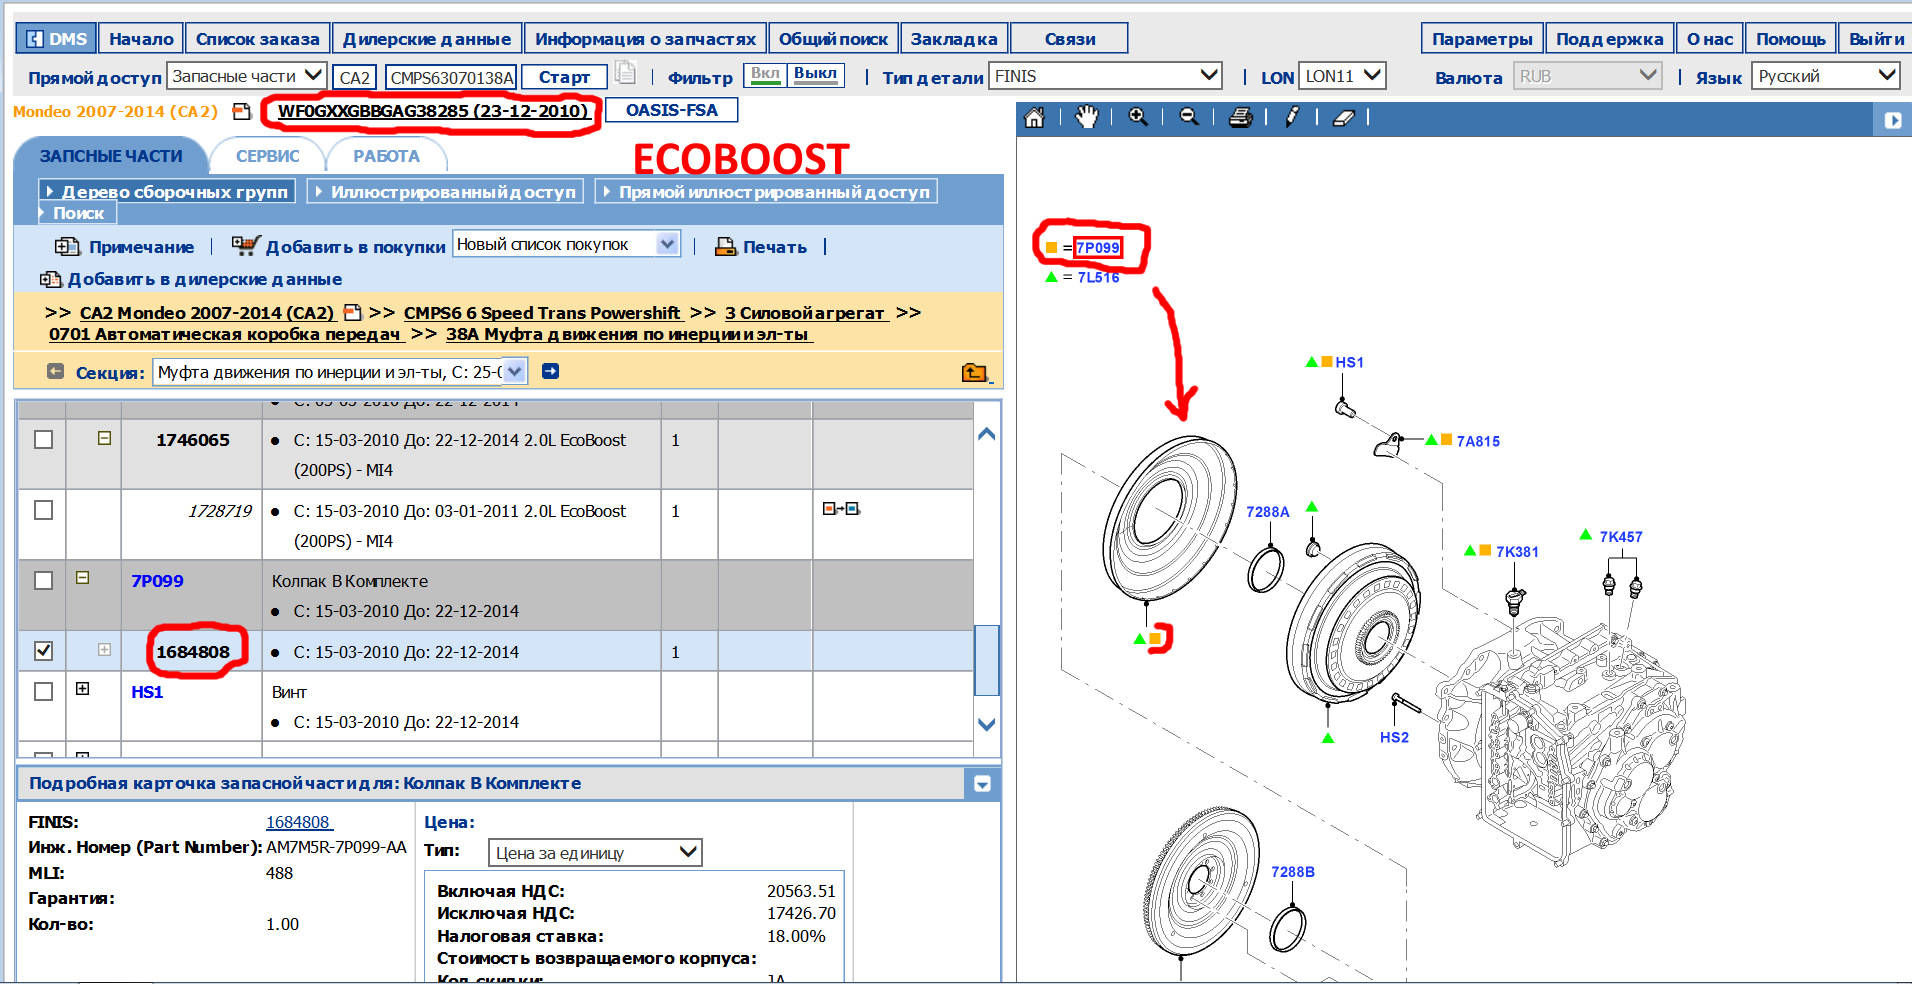The width and height of the screenshot is (1912, 984).
Task: Zoom in on the parts diagram
Action: tap(1138, 117)
